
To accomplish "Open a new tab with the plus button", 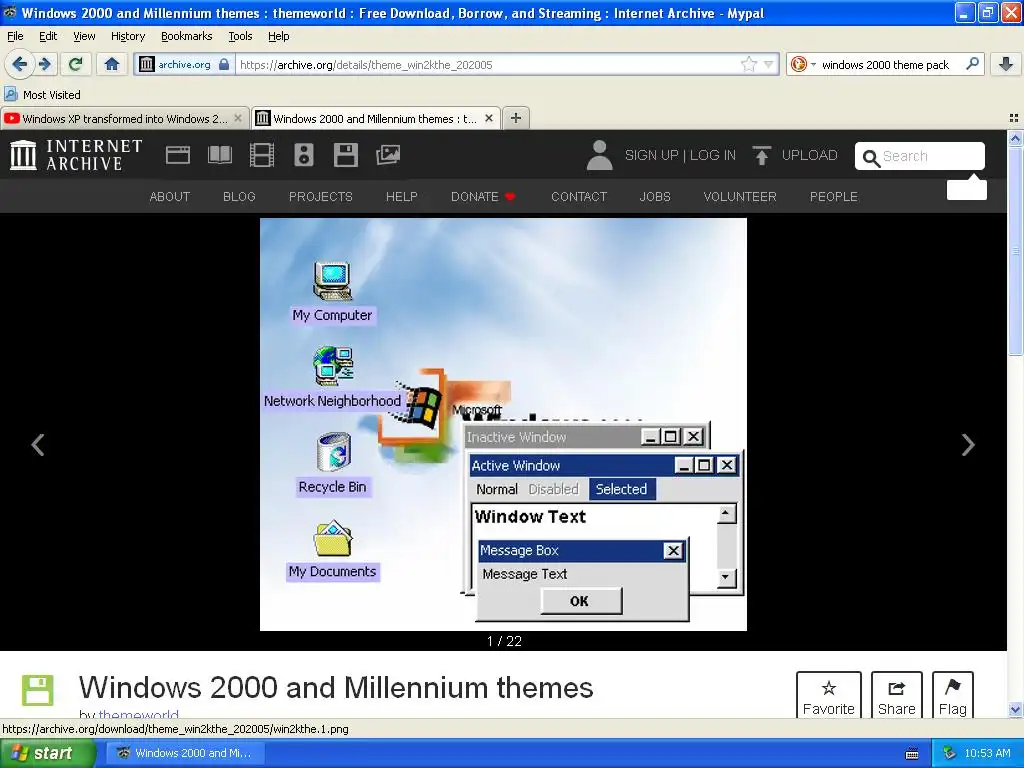I will 515,118.
